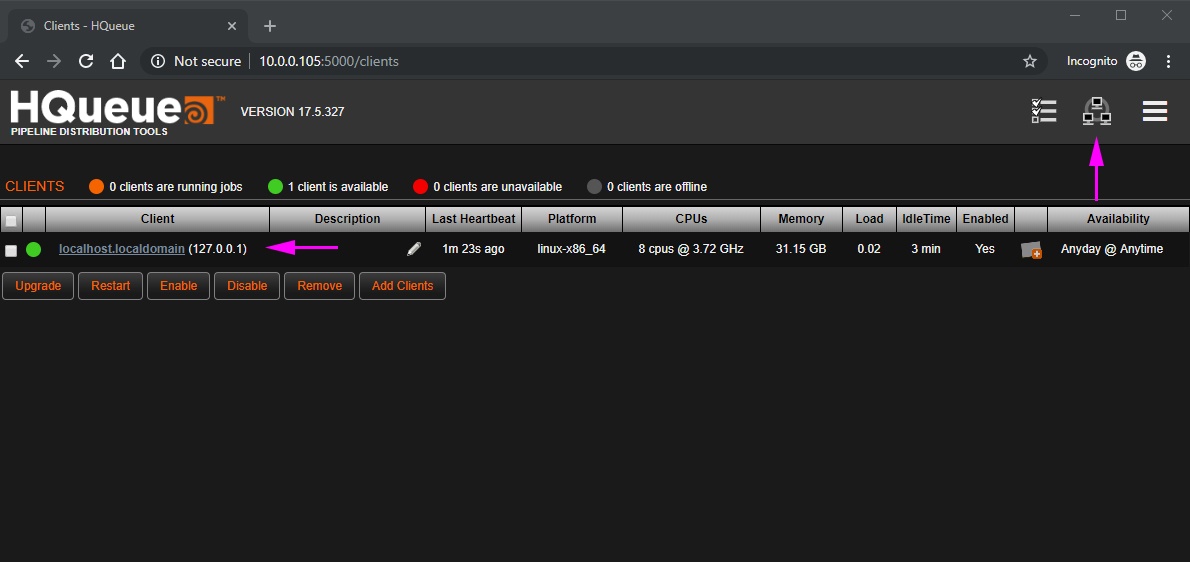Sort by the IdleTime column header
This screenshot has height=562, width=1190.
coord(927,219)
